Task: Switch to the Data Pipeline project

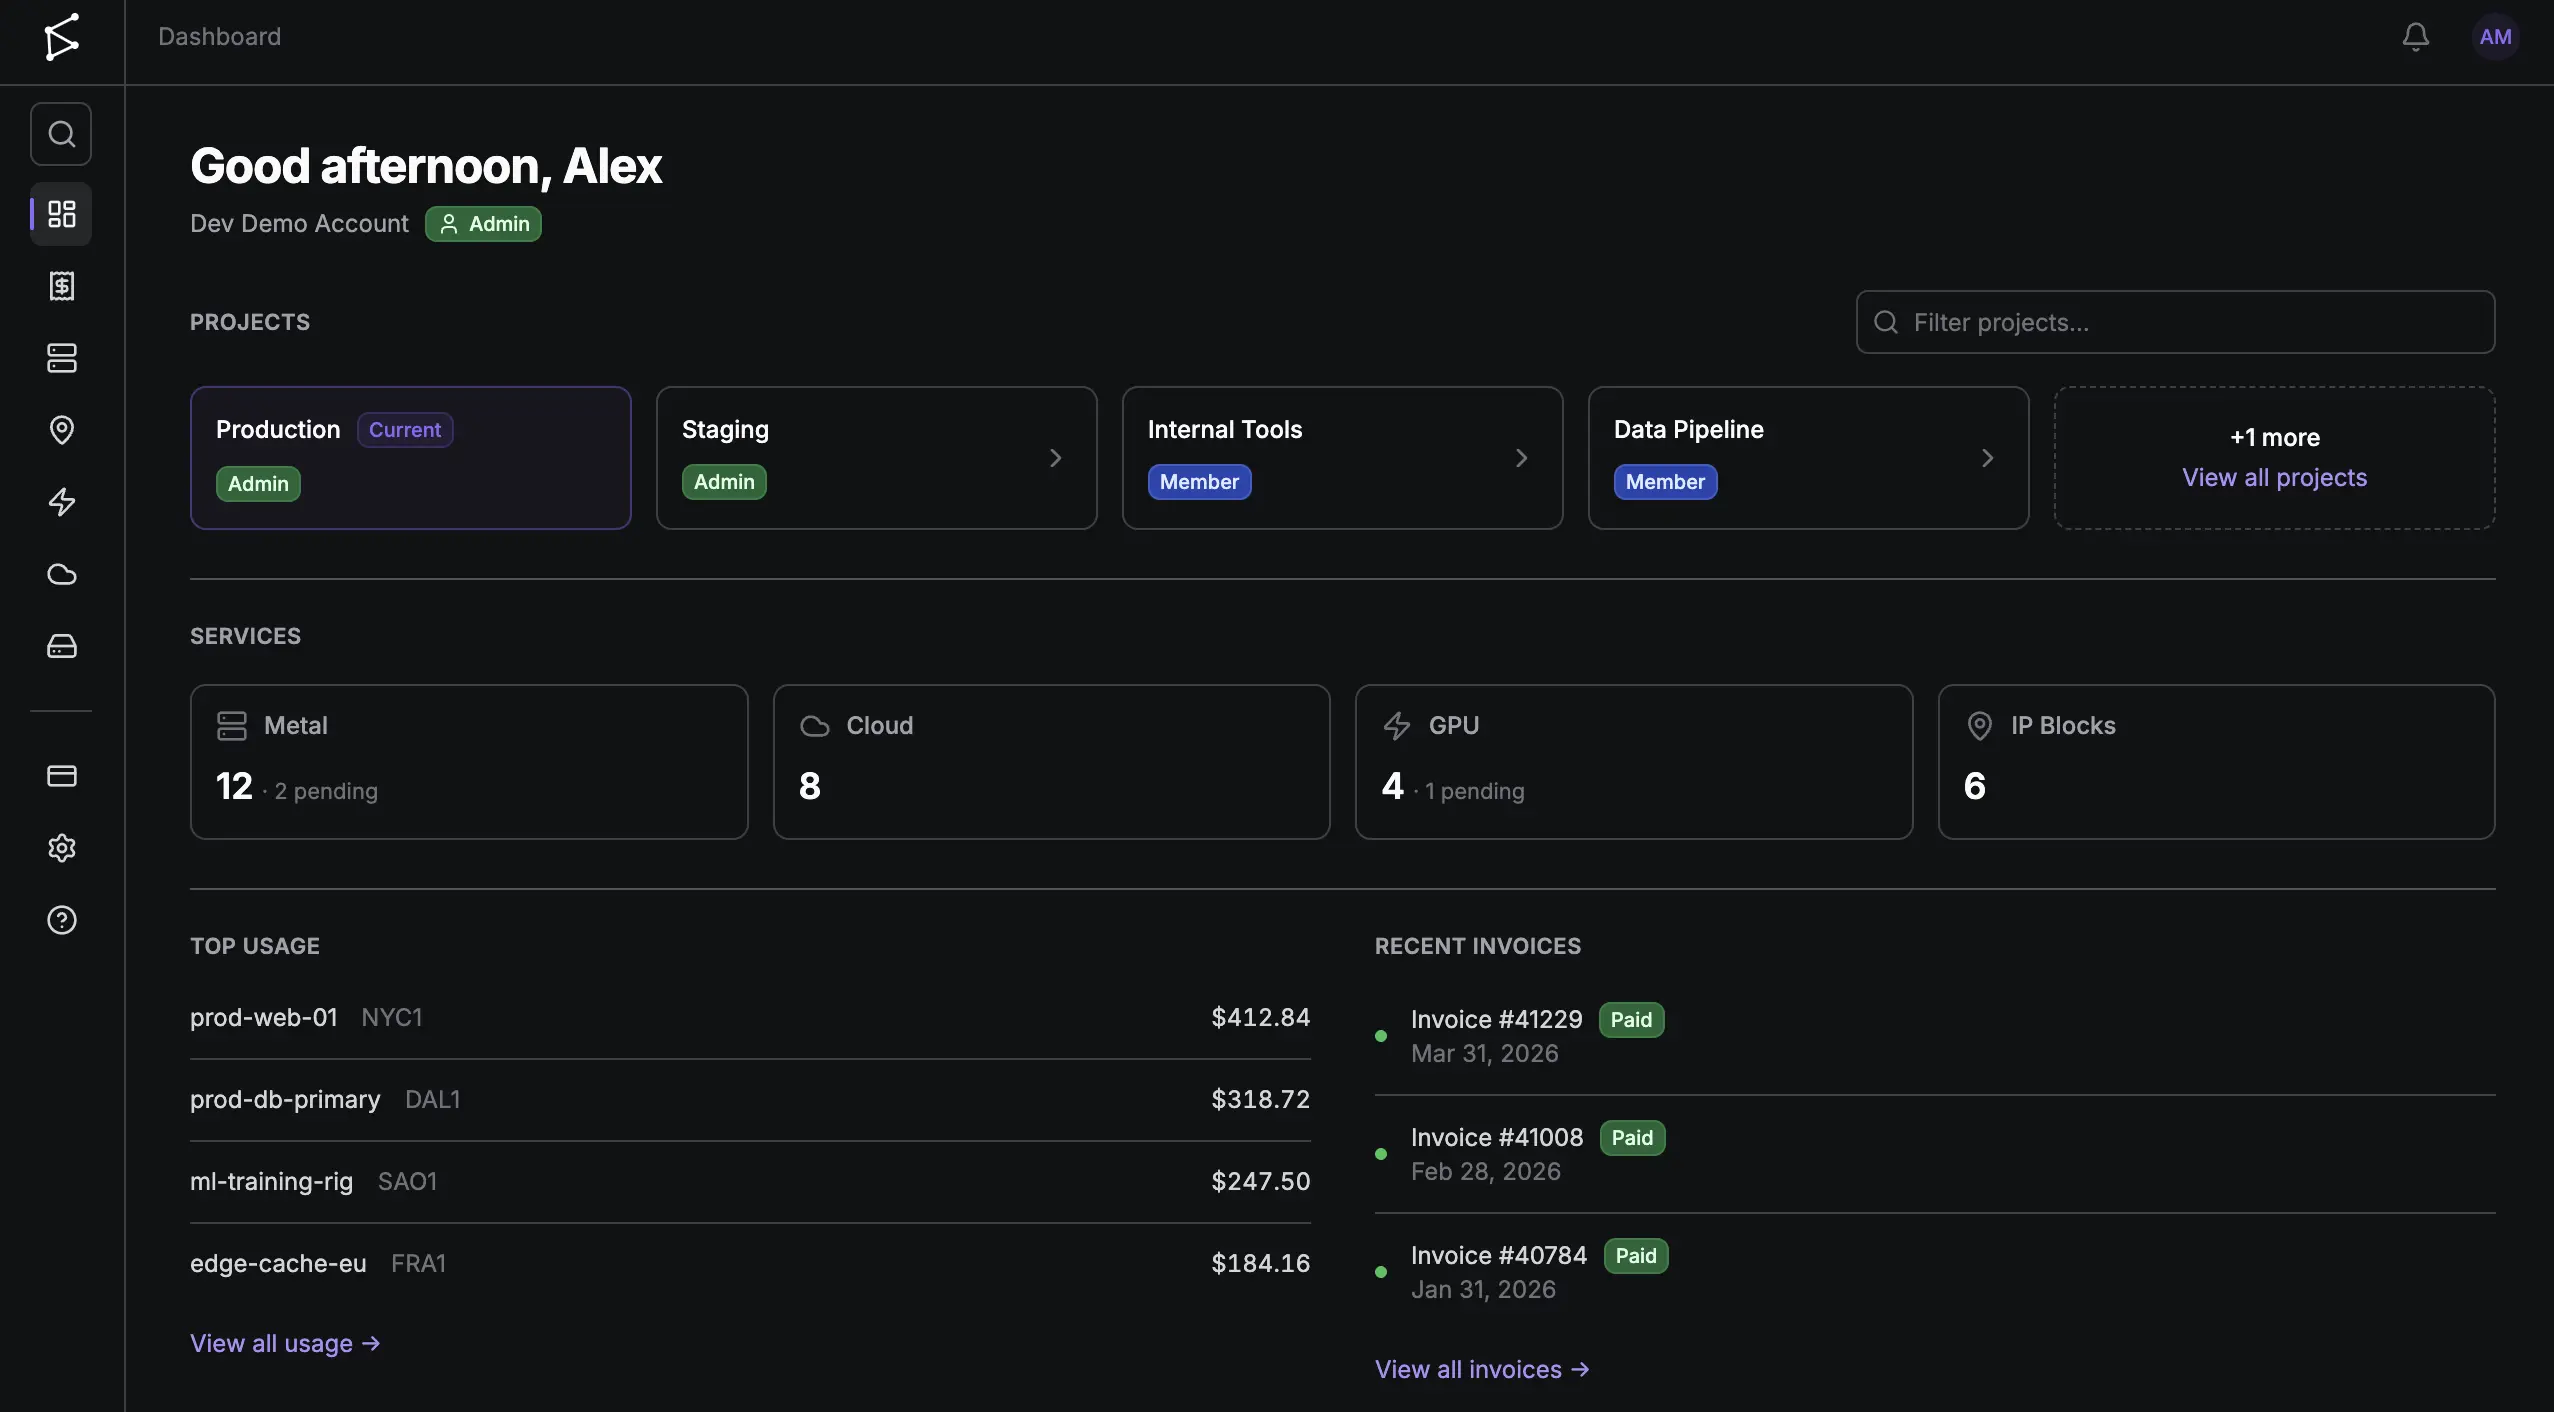Action: click(x=1809, y=458)
